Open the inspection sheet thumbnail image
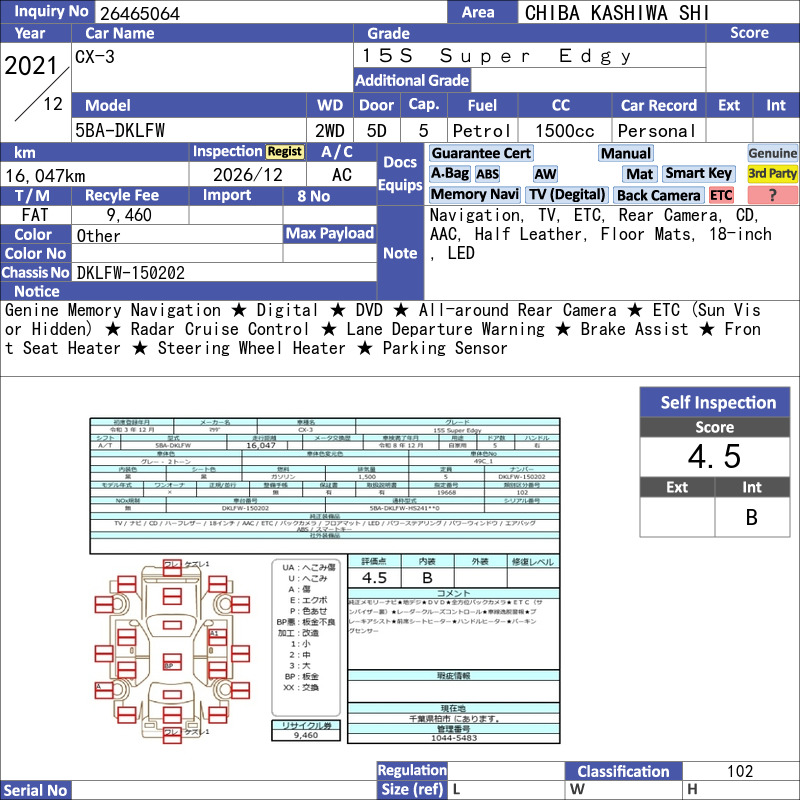 (325, 580)
